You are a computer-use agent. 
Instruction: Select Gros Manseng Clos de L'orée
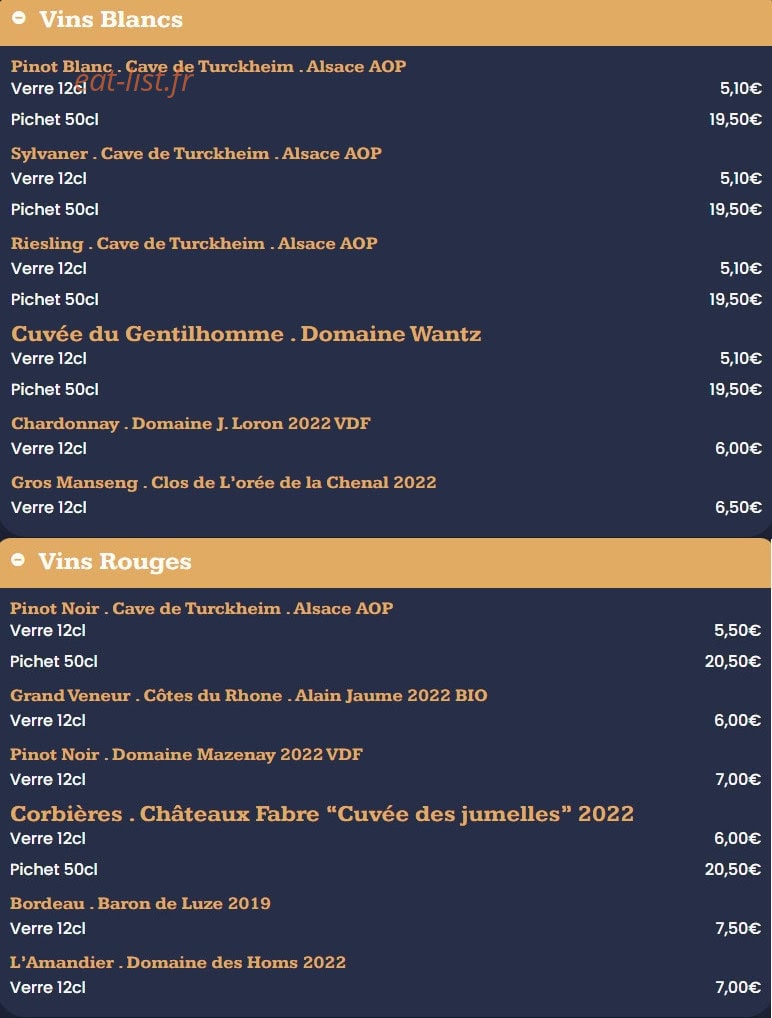click(224, 483)
